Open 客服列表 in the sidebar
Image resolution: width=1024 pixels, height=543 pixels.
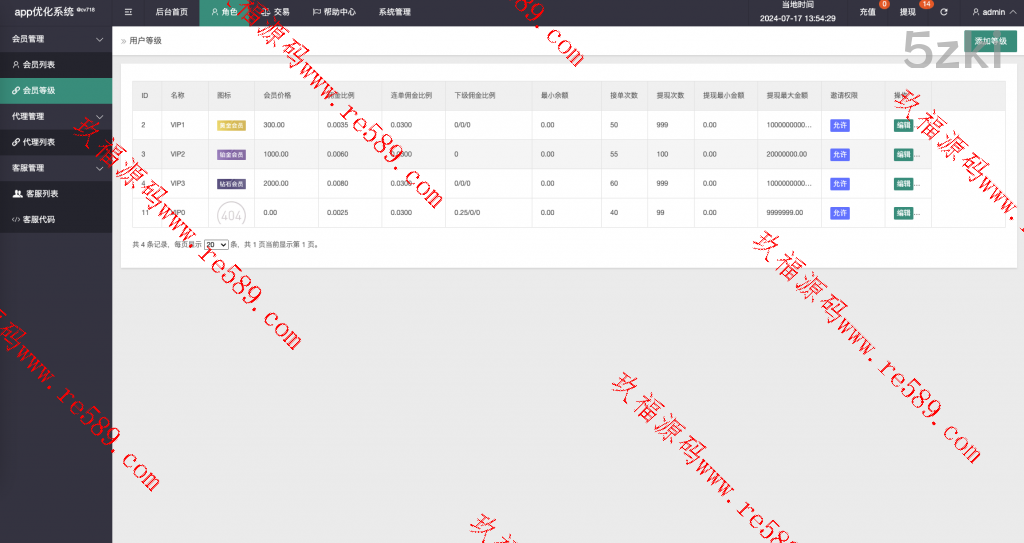coord(41,193)
